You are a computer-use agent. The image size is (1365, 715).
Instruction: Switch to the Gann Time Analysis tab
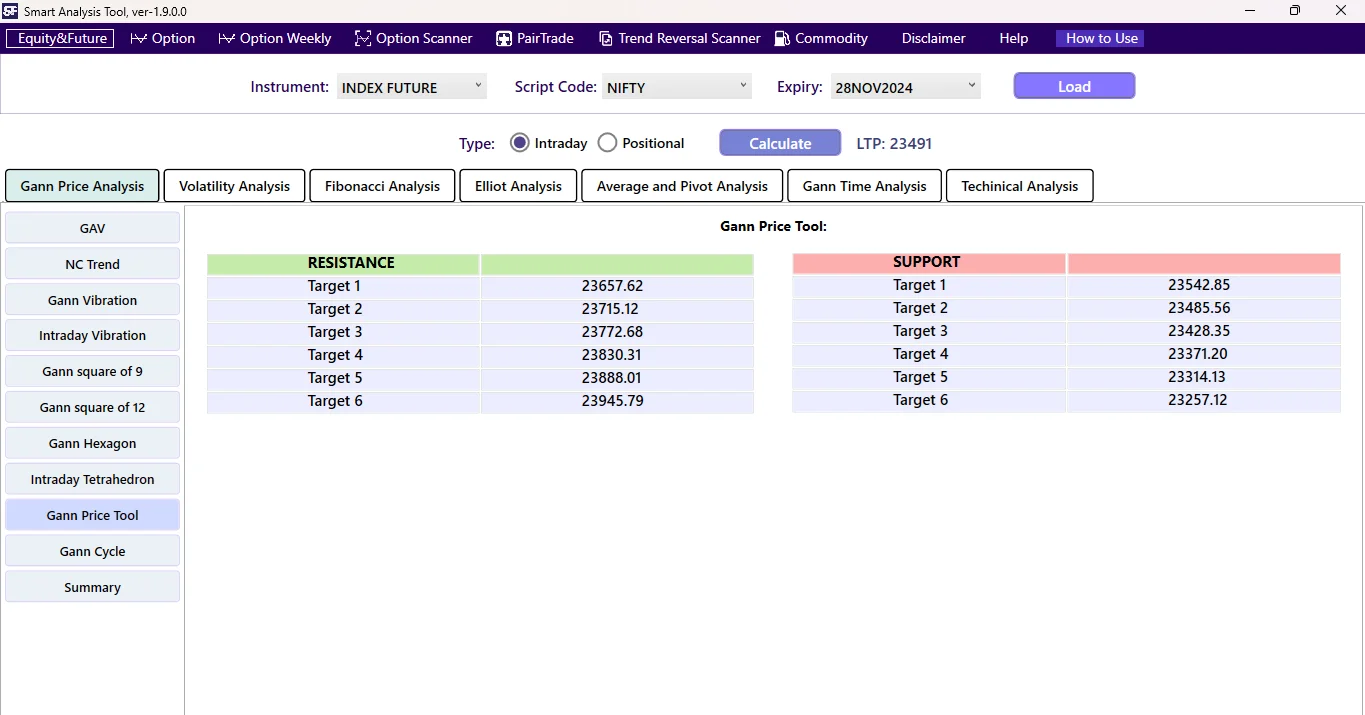coord(863,185)
